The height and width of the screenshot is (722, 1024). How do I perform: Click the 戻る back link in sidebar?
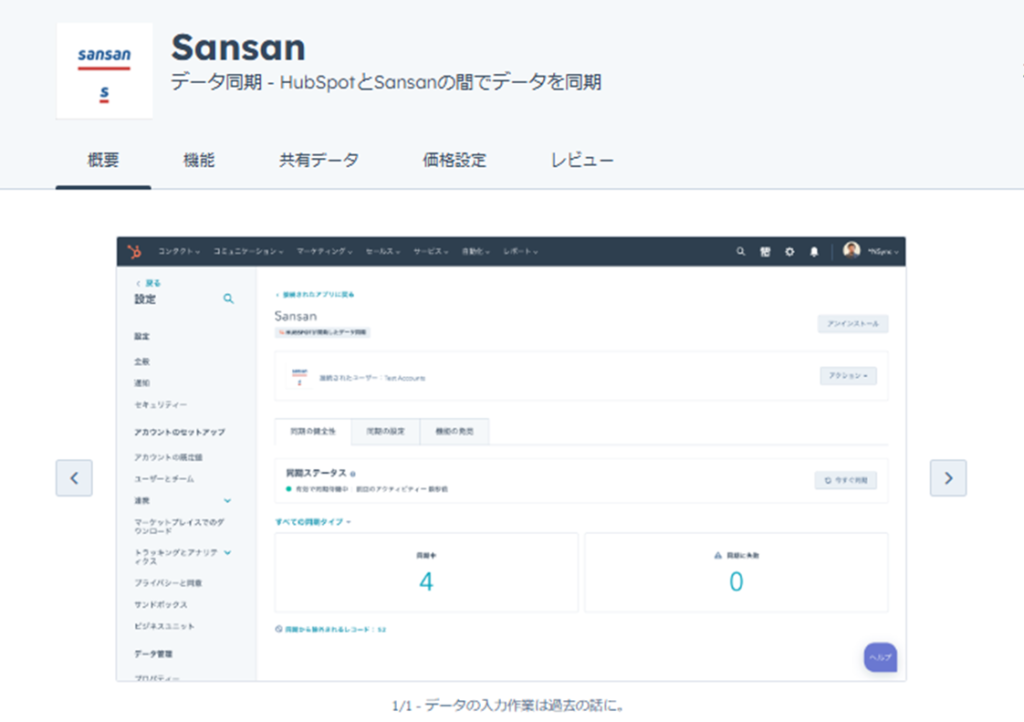[x=148, y=283]
